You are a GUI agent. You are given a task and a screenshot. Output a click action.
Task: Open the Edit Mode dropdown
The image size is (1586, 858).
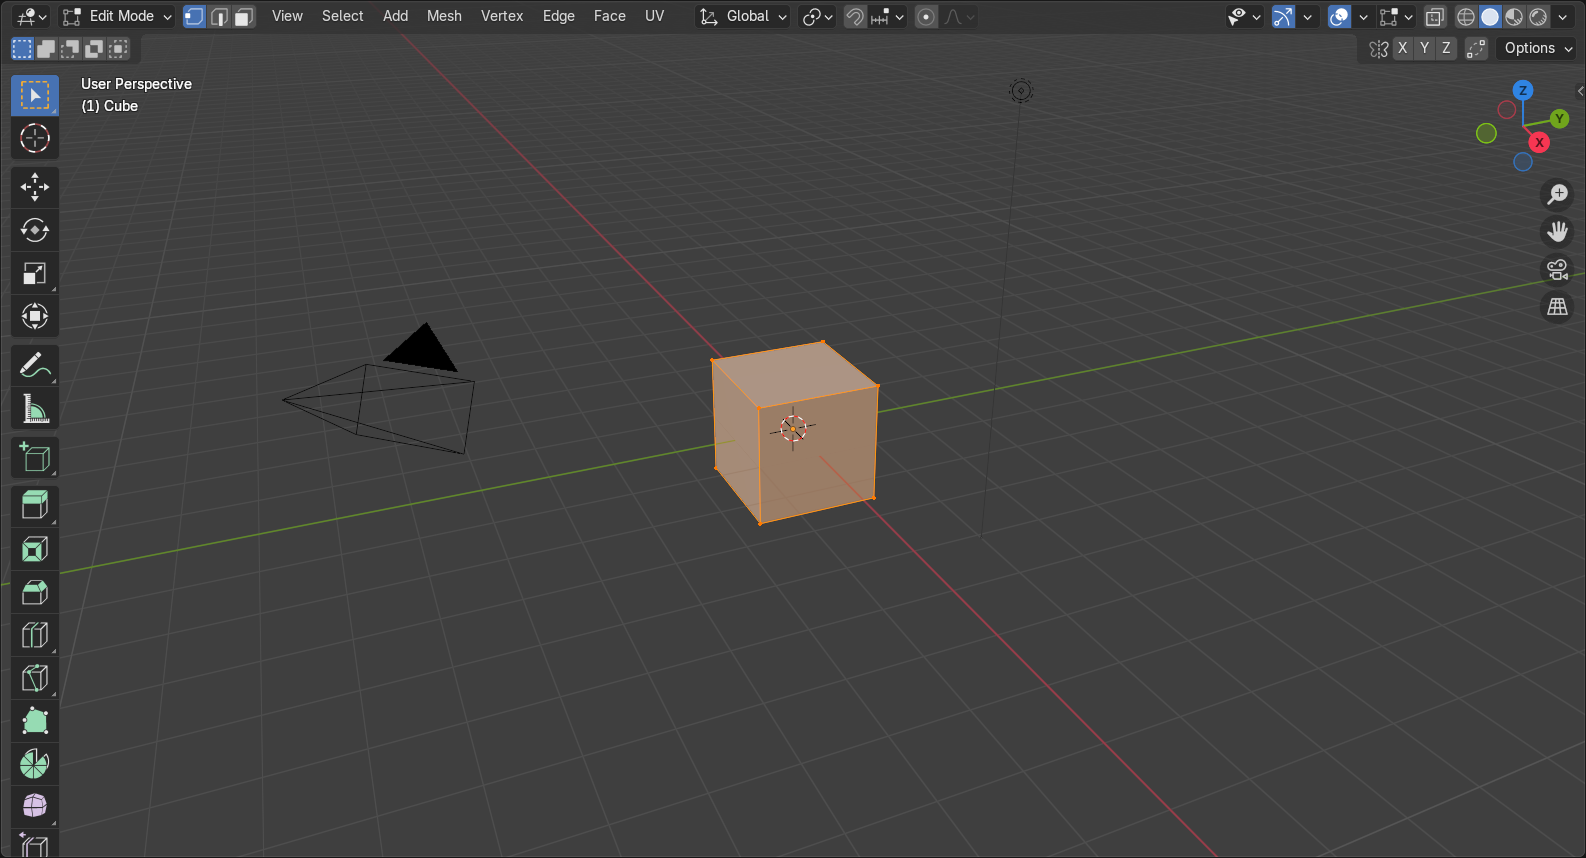point(117,17)
